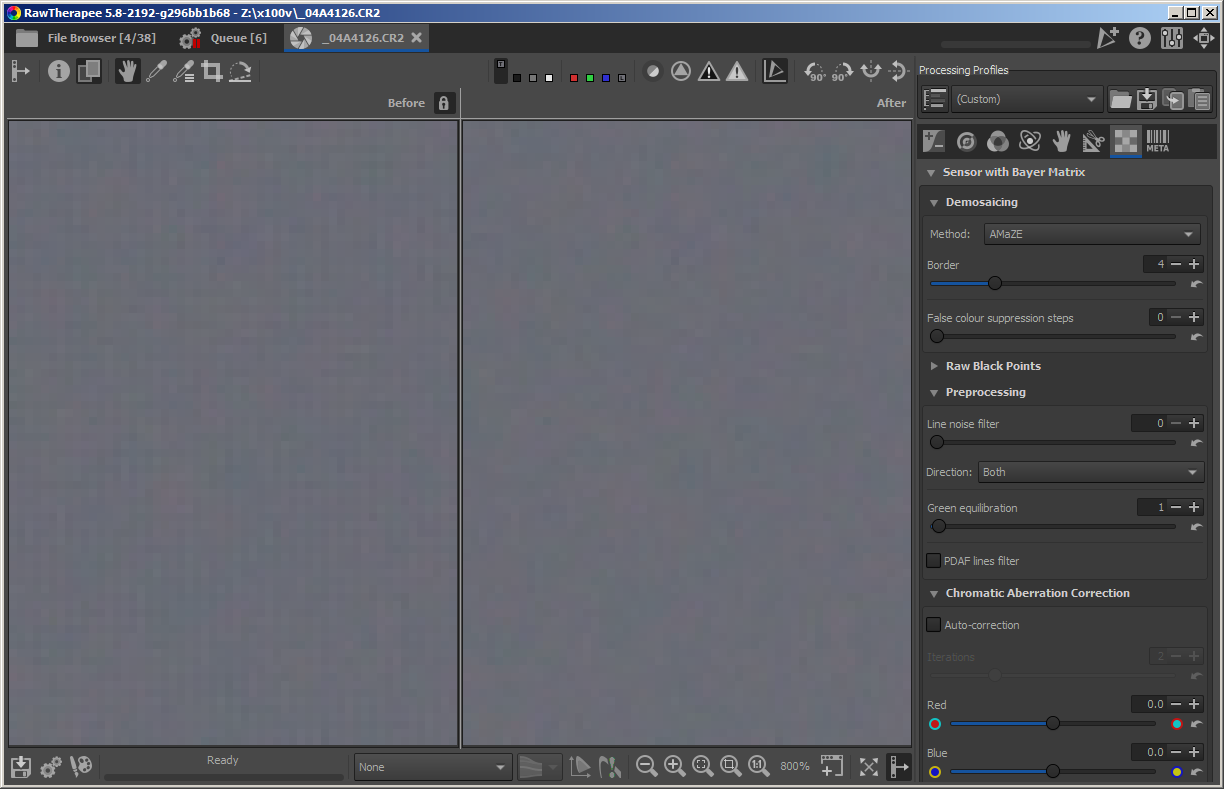1224x789 pixels.
Task: Save the current processing profile
Action: pos(1147,99)
